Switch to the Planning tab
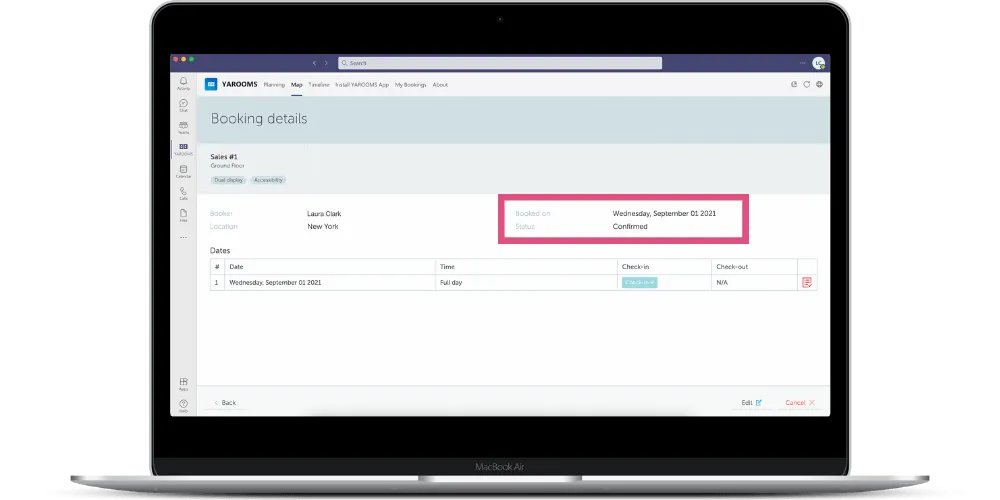The image size is (1000, 500). point(274,85)
